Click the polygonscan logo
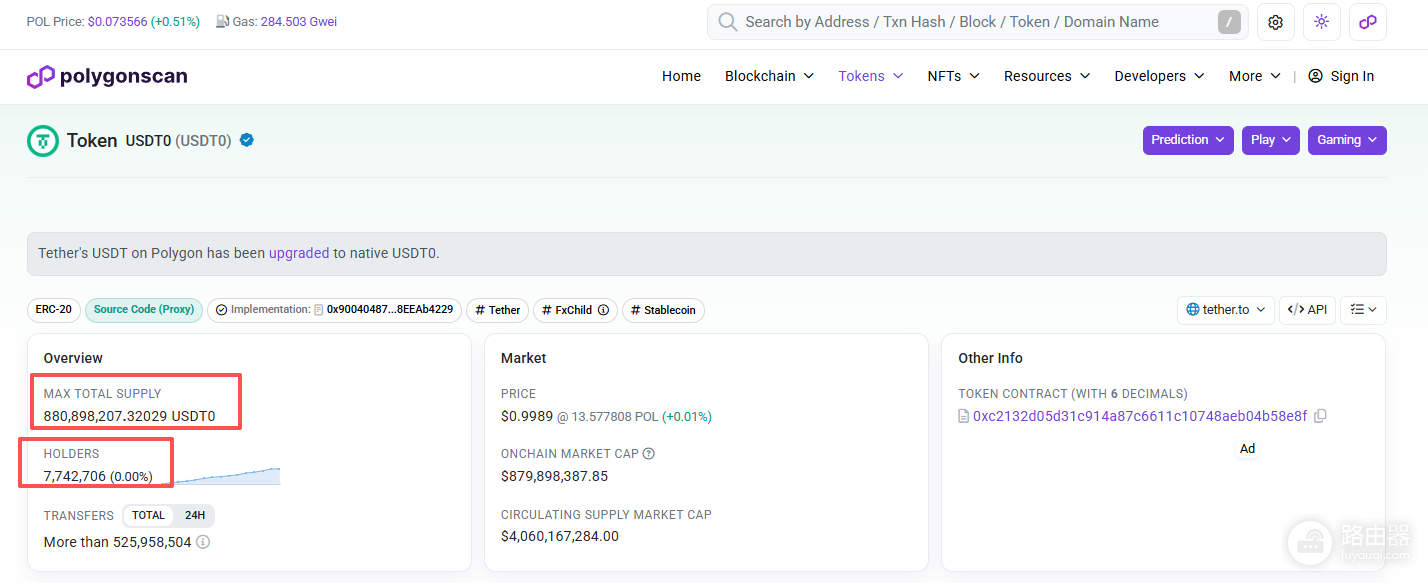1428x583 pixels. pyautogui.click(x=107, y=77)
